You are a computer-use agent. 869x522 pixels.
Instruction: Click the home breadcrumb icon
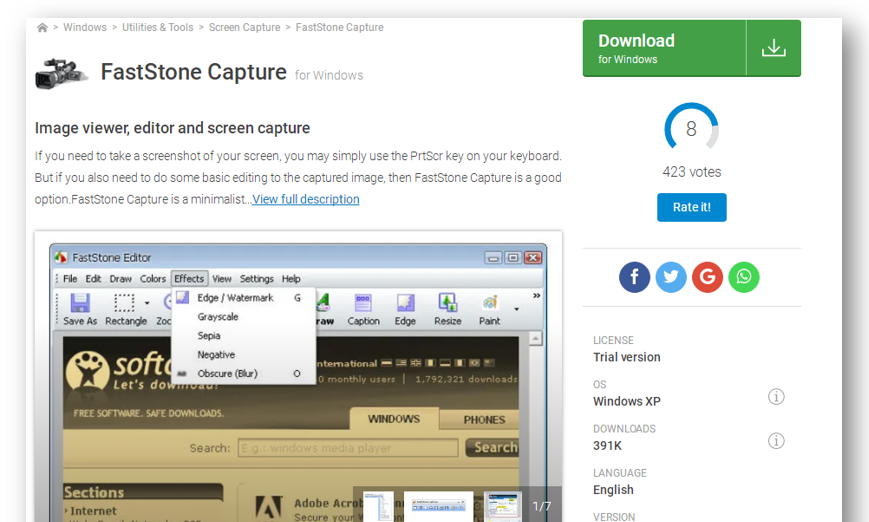pyautogui.click(x=42, y=28)
